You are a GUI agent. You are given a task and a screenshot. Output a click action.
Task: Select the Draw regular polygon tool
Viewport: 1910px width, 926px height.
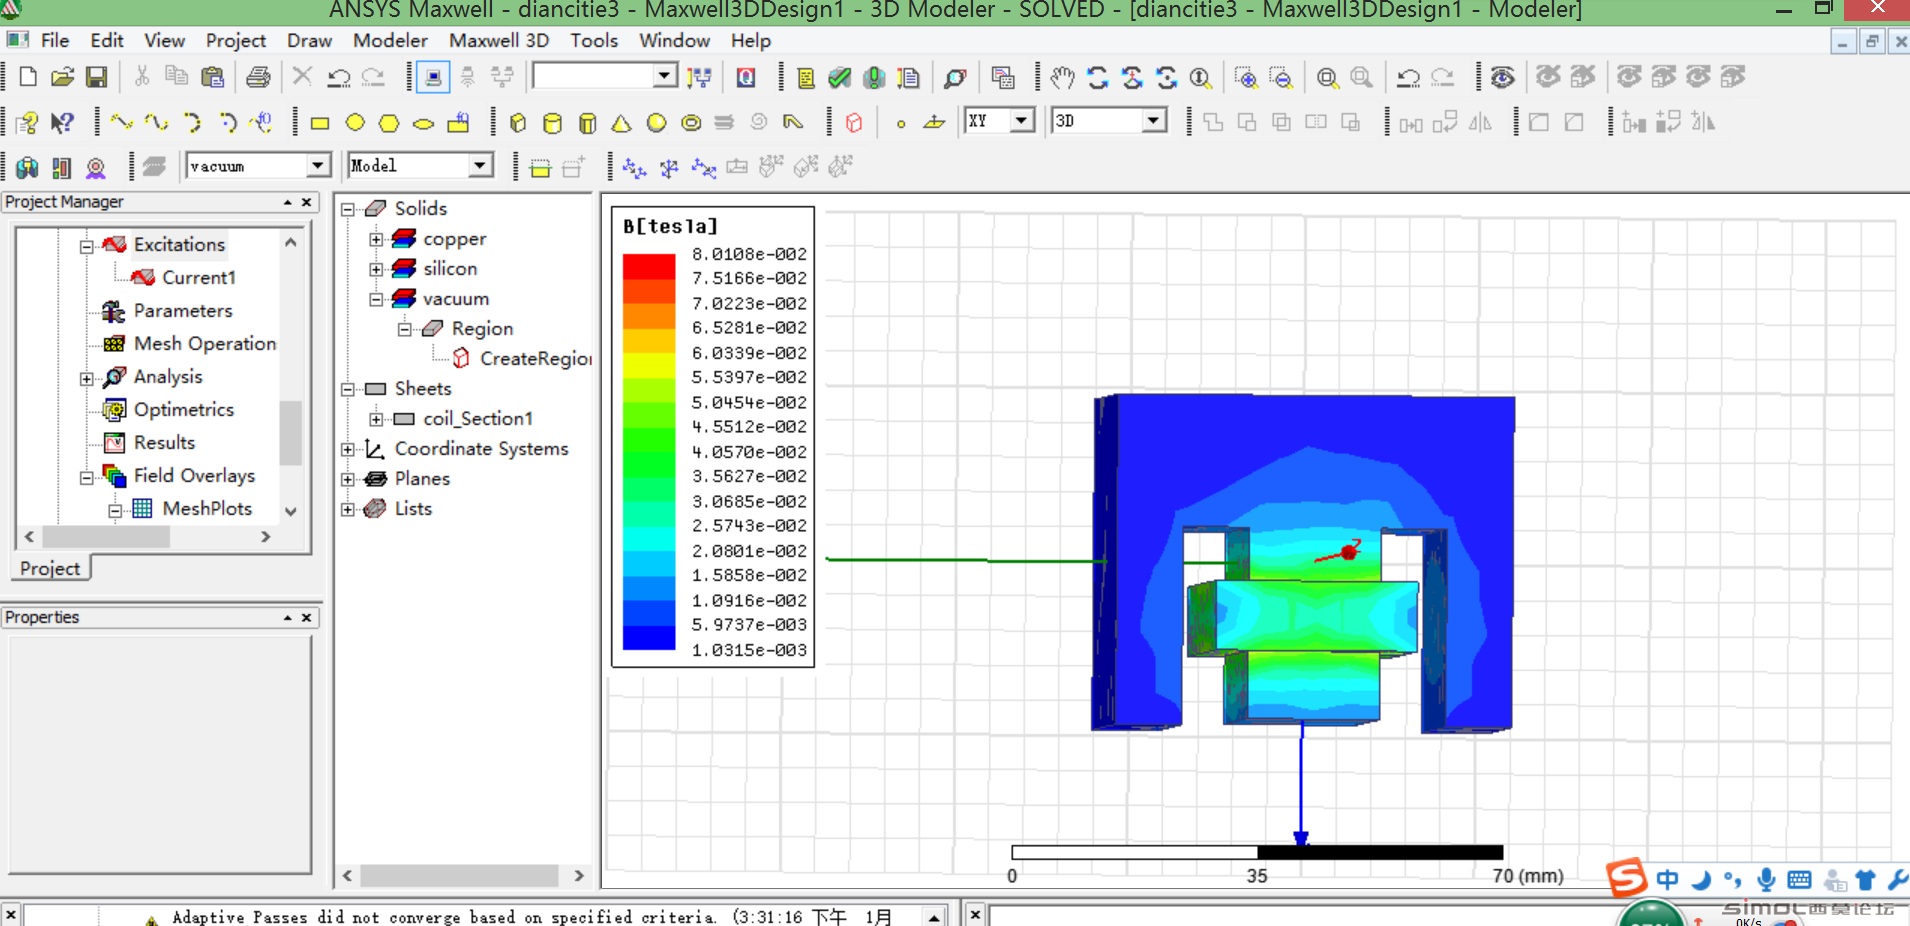coord(389,123)
